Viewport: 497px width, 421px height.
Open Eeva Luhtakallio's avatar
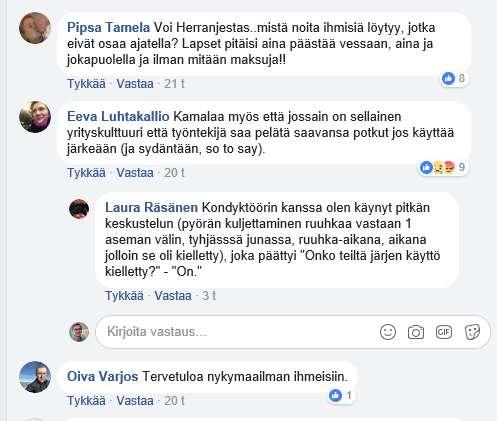(35, 117)
